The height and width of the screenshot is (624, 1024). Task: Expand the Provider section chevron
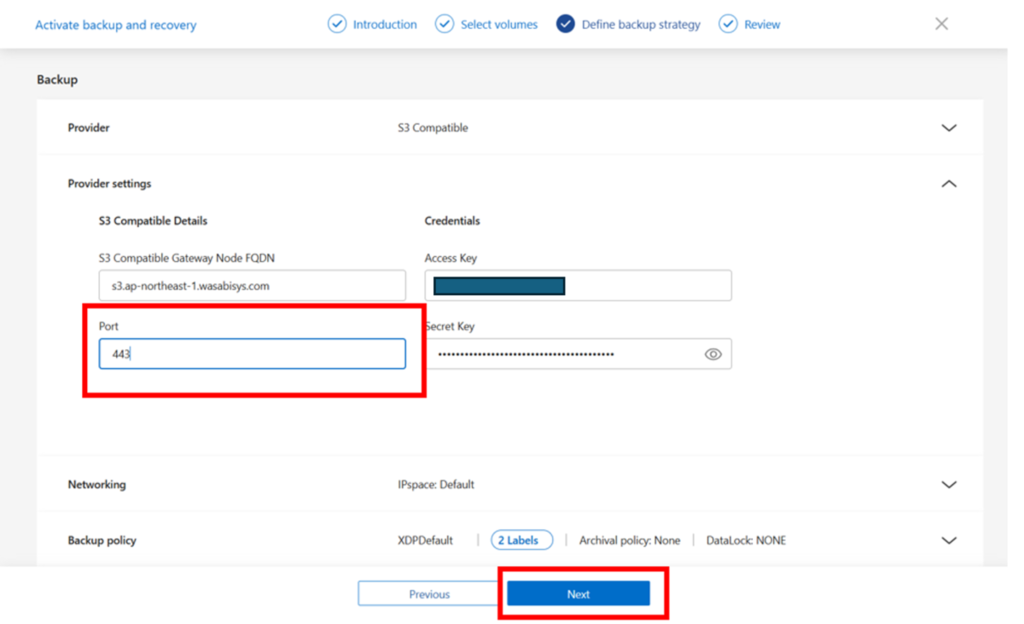point(949,128)
